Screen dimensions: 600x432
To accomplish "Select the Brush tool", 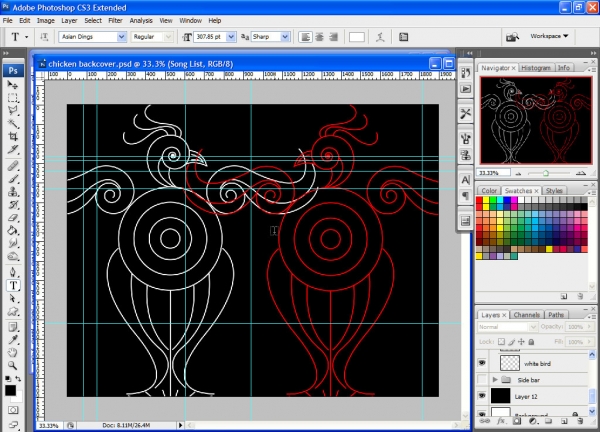I will [13, 179].
